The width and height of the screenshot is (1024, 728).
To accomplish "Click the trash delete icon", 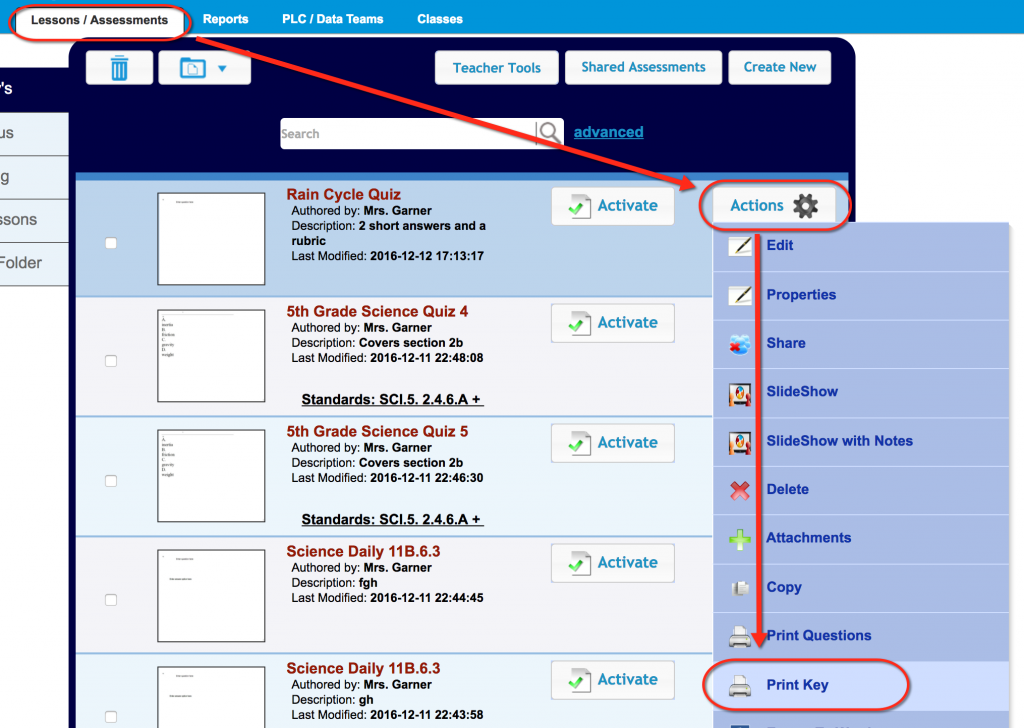I will point(118,67).
